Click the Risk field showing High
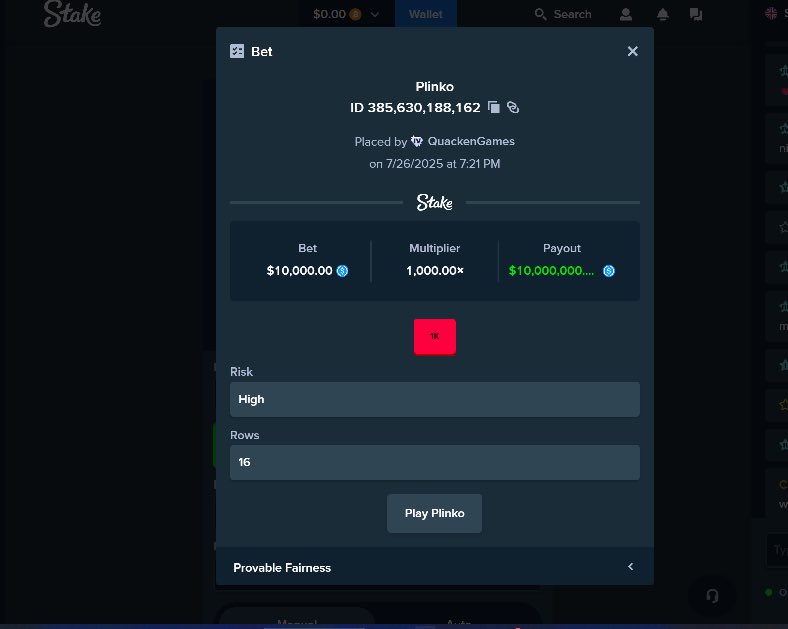The width and height of the screenshot is (788, 629). 435,399
